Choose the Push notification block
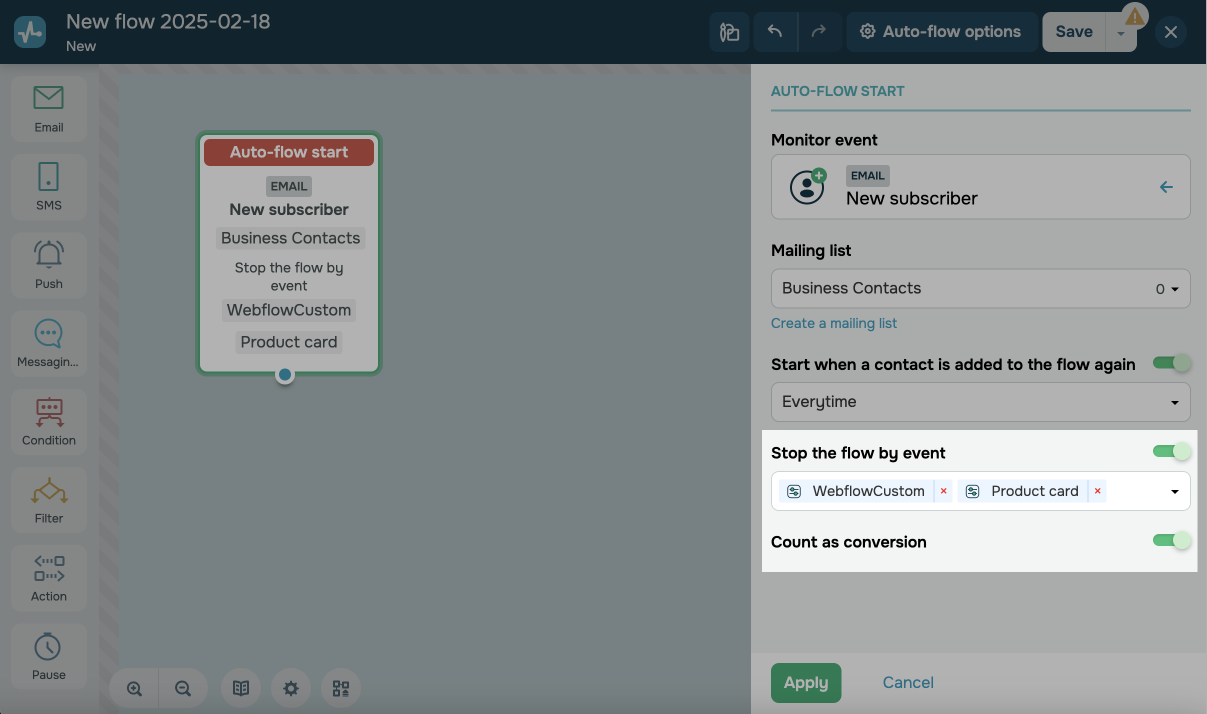The width and height of the screenshot is (1207, 714). coord(48,264)
